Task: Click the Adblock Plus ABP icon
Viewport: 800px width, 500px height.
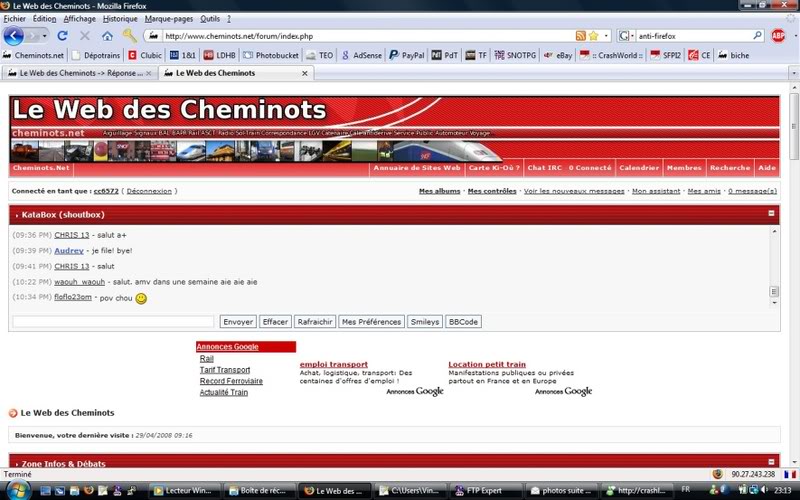Action: [778, 36]
